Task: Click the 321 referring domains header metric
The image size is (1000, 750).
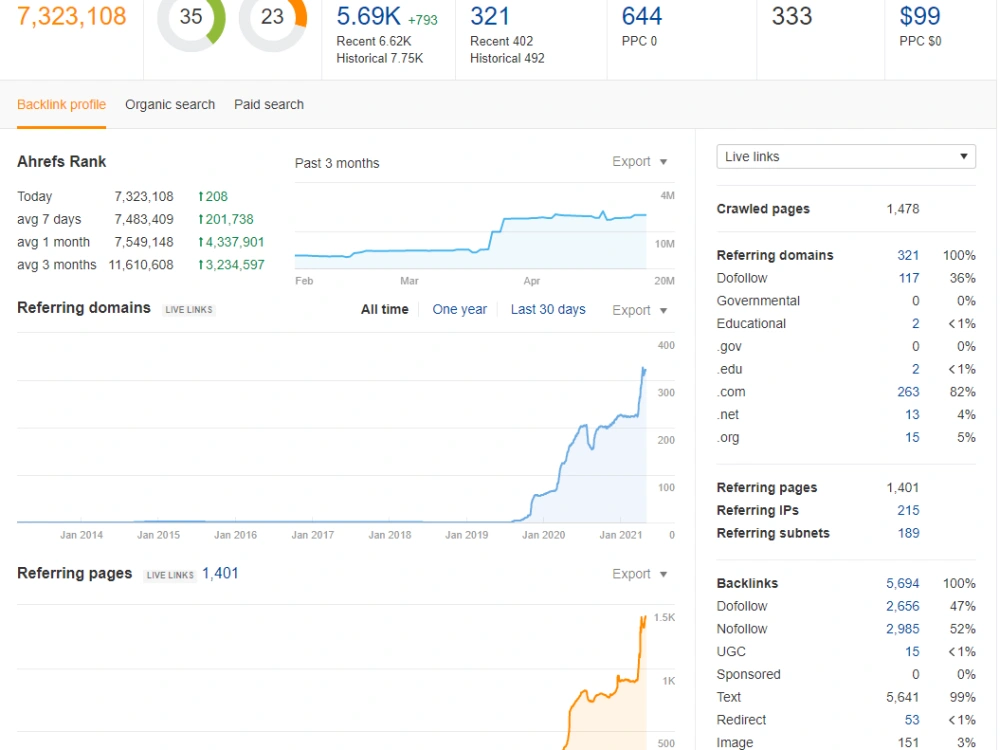Action: tap(490, 17)
